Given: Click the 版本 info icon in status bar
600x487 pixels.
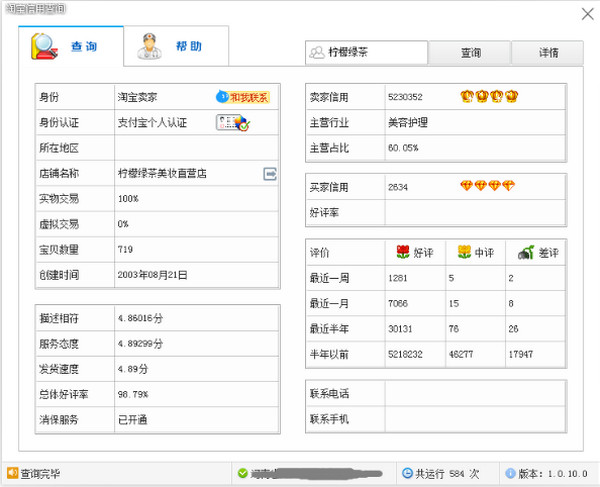Looking at the screenshot, I should [510, 473].
